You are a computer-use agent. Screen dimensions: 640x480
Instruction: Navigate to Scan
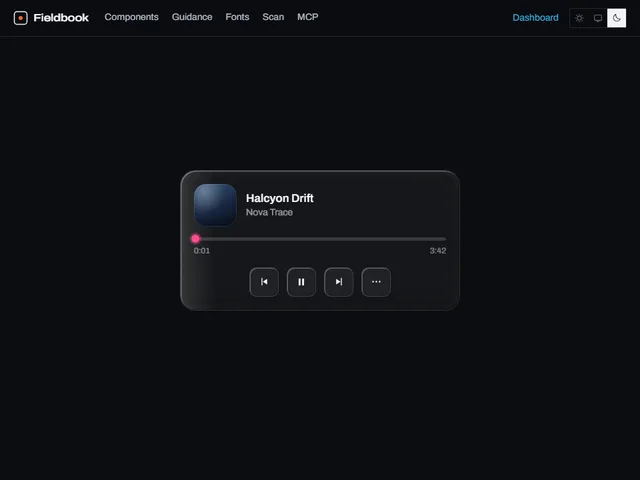(x=273, y=17)
